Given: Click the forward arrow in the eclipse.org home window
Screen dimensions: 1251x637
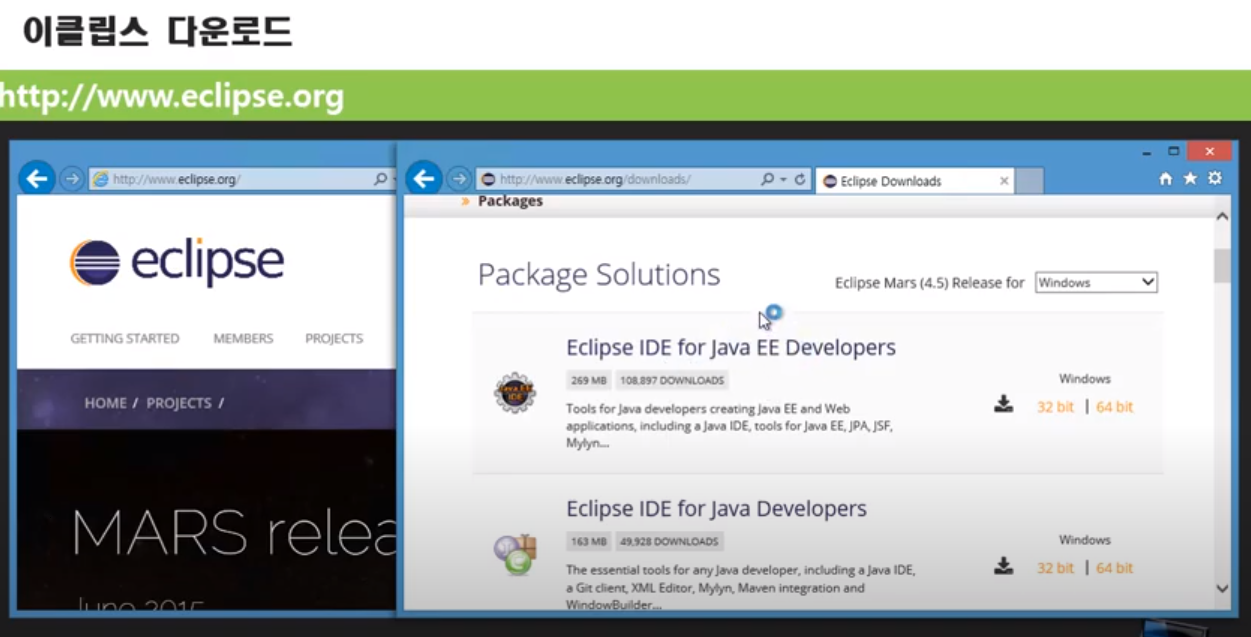Looking at the screenshot, I should pos(71,179).
